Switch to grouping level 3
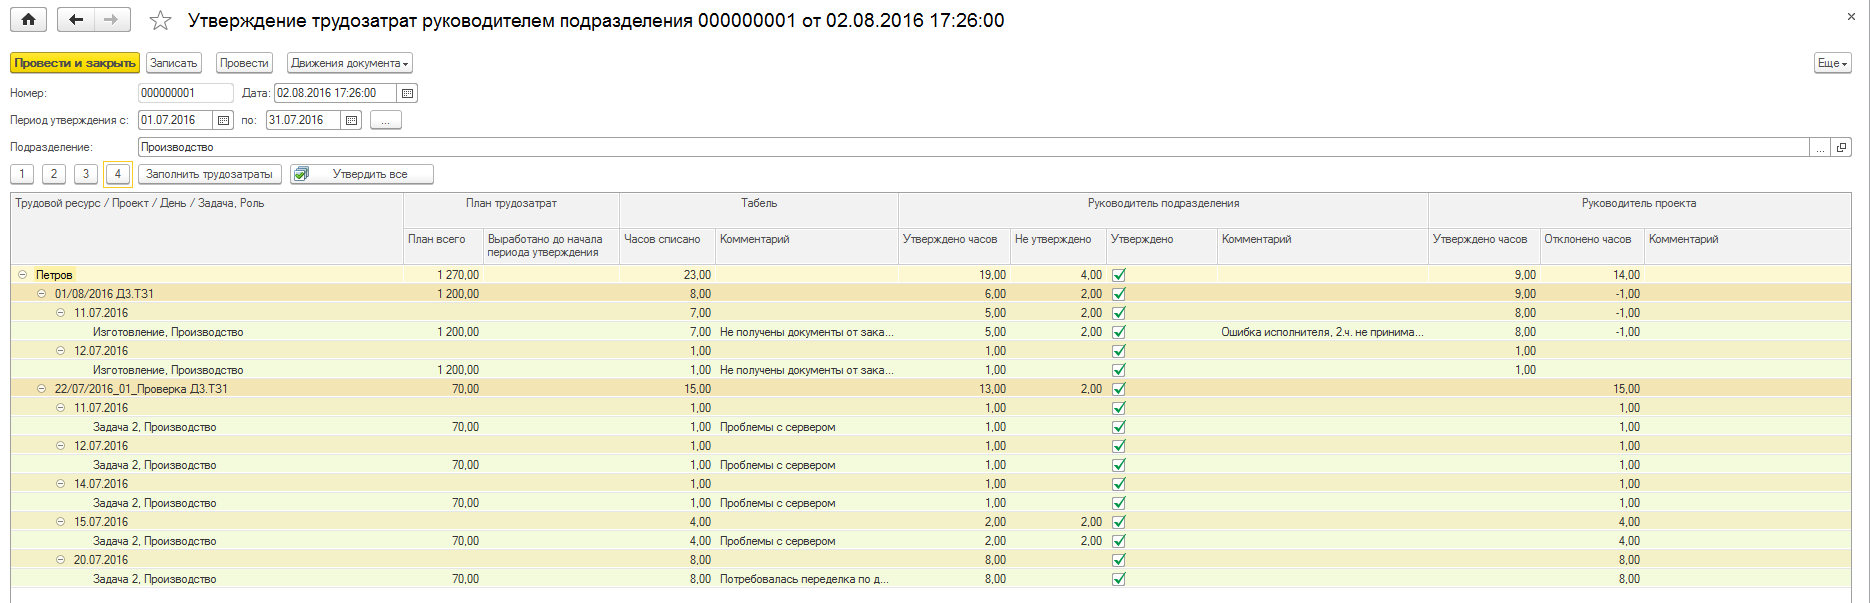This screenshot has width=1870, height=603. pos(86,174)
